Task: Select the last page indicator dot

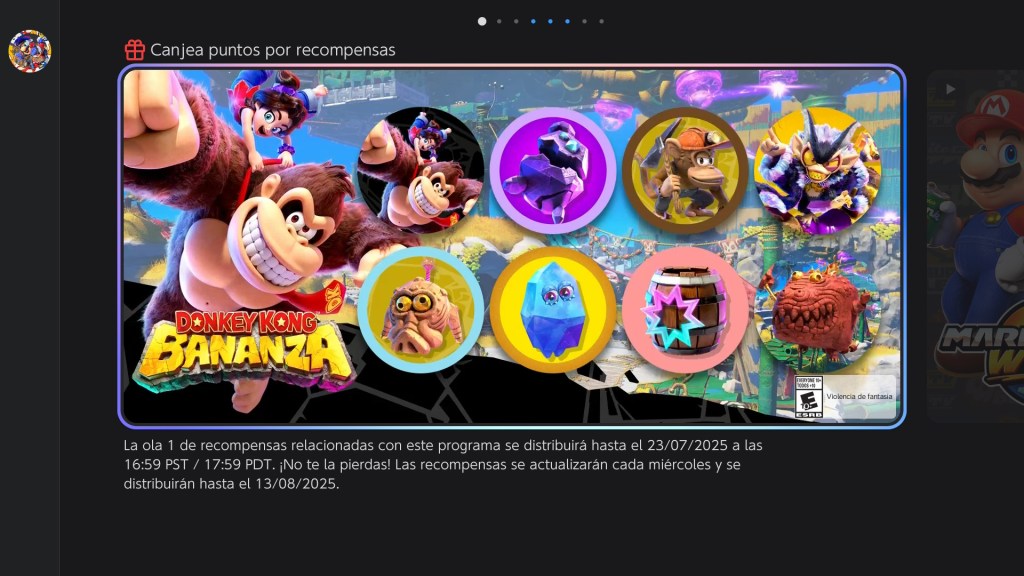Action: point(601,21)
